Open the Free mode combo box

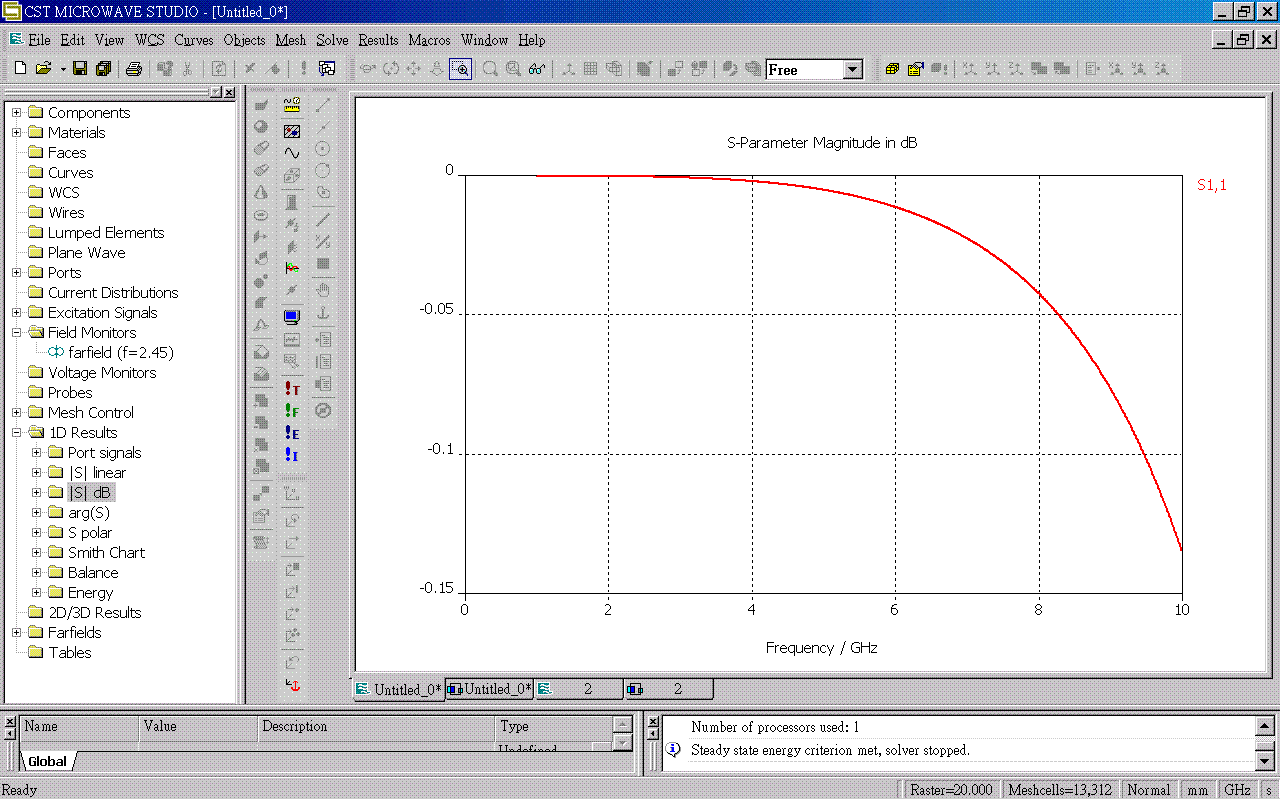point(853,70)
